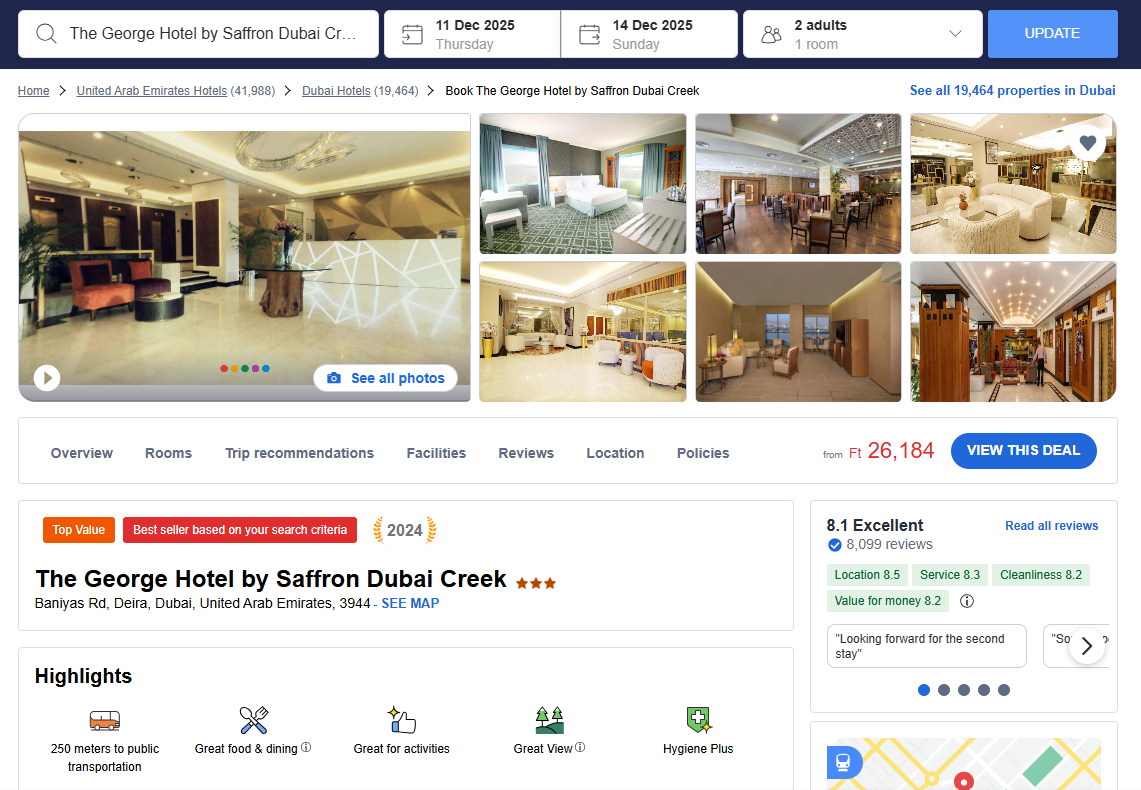Image resolution: width=1141 pixels, height=790 pixels.
Task: Open the hotel bedroom photo thumbnail
Action: coord(583,184)
